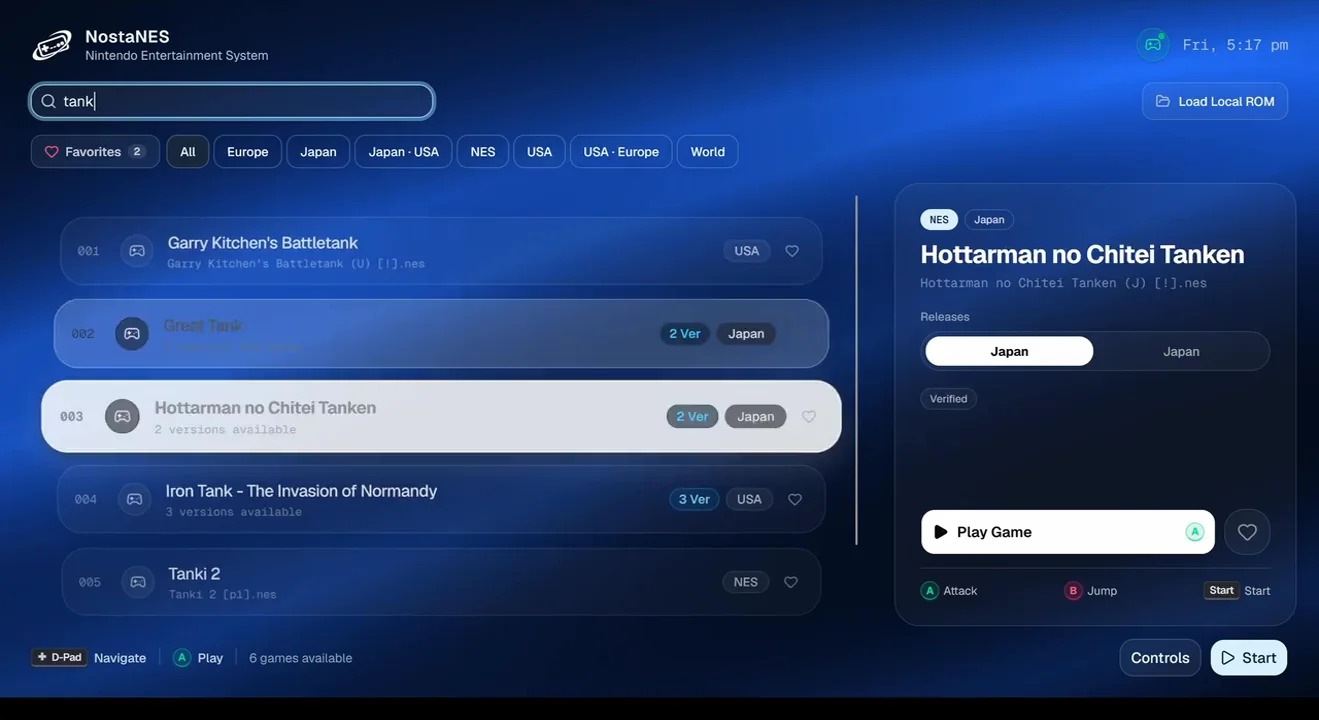Screen dimensions: 1319x720
Task: Click the green gamepad status icon
Action: coord(1153,45)
